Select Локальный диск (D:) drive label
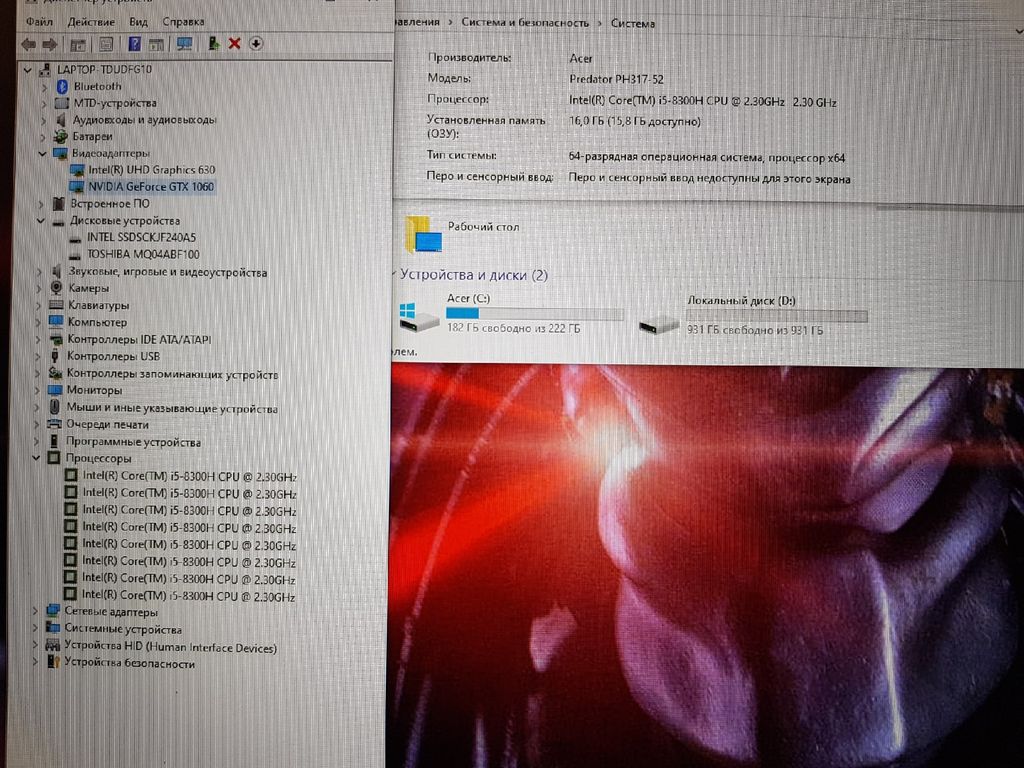 [741, 301]
